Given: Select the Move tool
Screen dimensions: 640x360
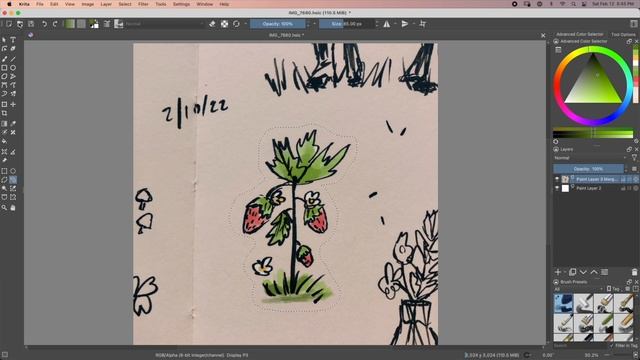Looking at the screenshot, I should pyautogui.click(x=13, y=104).
